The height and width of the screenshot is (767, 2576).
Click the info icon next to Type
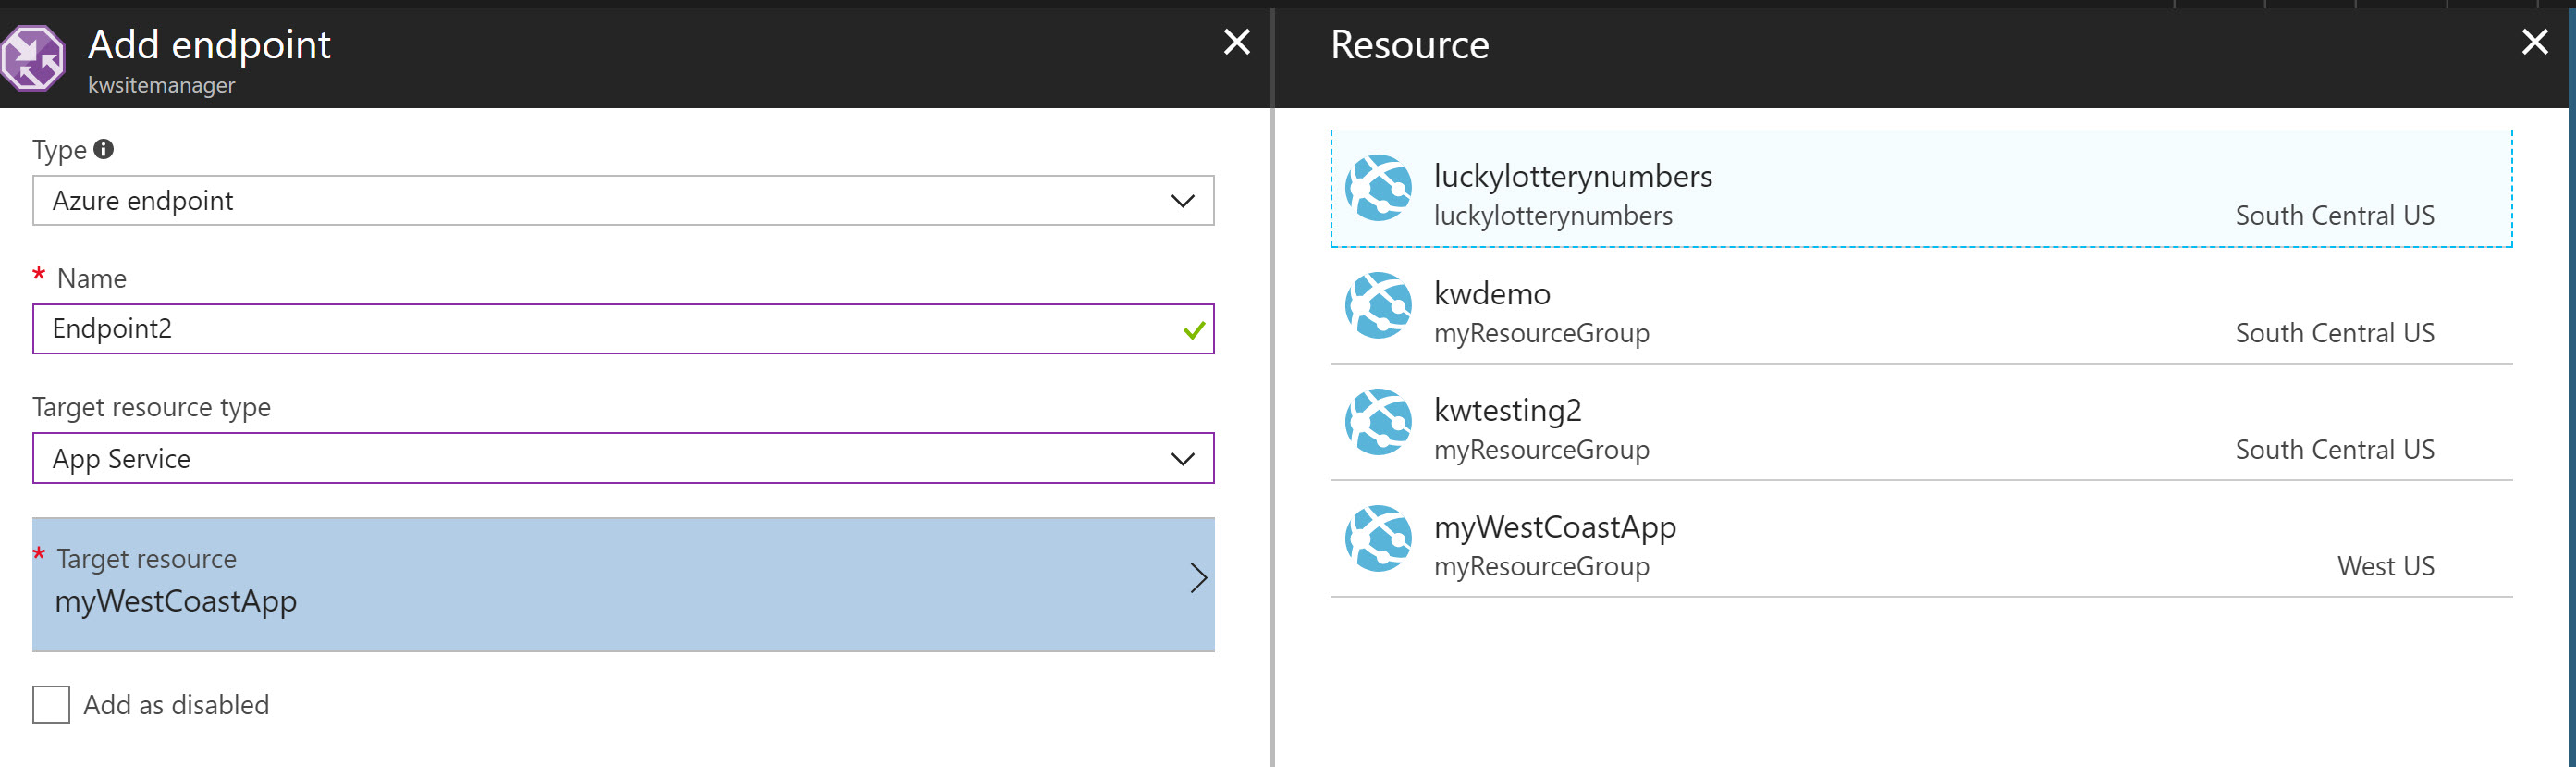104,149
